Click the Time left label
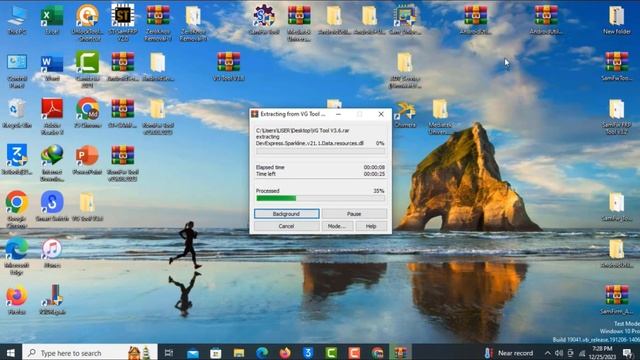 [266, 174]
